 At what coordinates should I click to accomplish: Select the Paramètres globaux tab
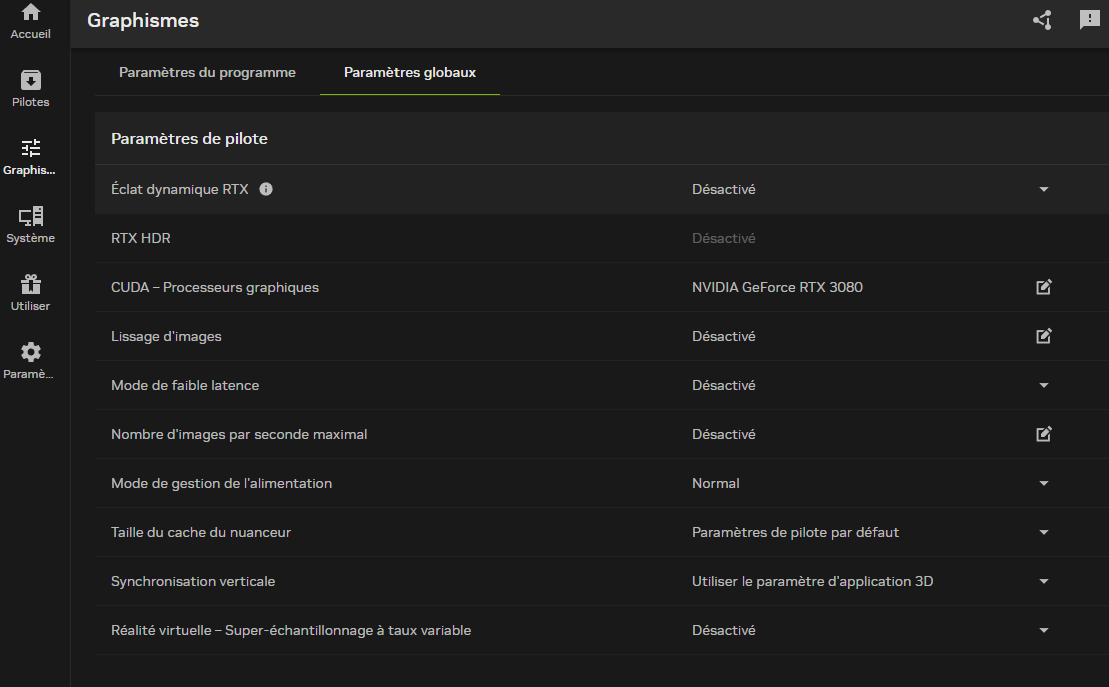tap(409, 73)
